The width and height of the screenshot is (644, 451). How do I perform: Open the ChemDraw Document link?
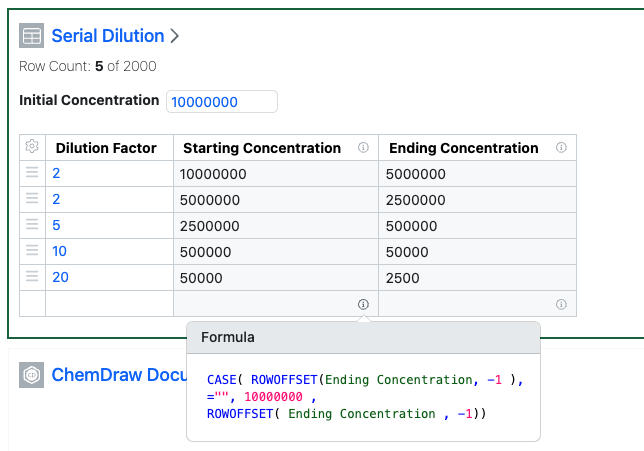coord(118,375)
